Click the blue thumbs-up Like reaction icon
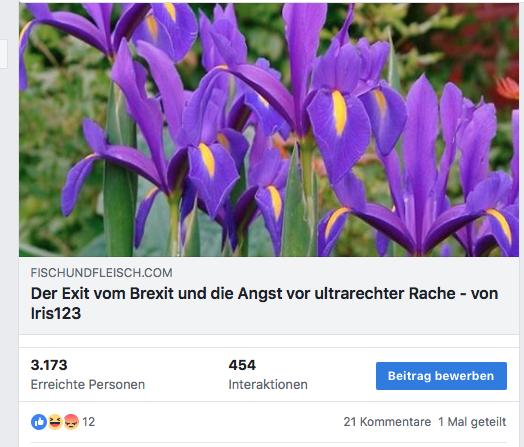 (39, 422)
